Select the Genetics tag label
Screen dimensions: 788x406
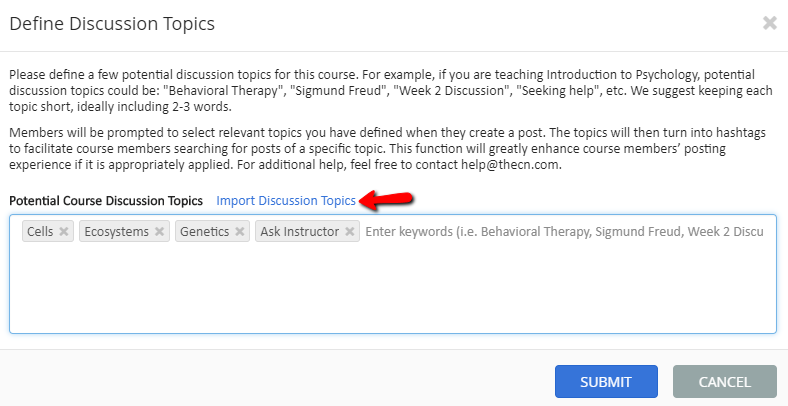pos(205,231)
